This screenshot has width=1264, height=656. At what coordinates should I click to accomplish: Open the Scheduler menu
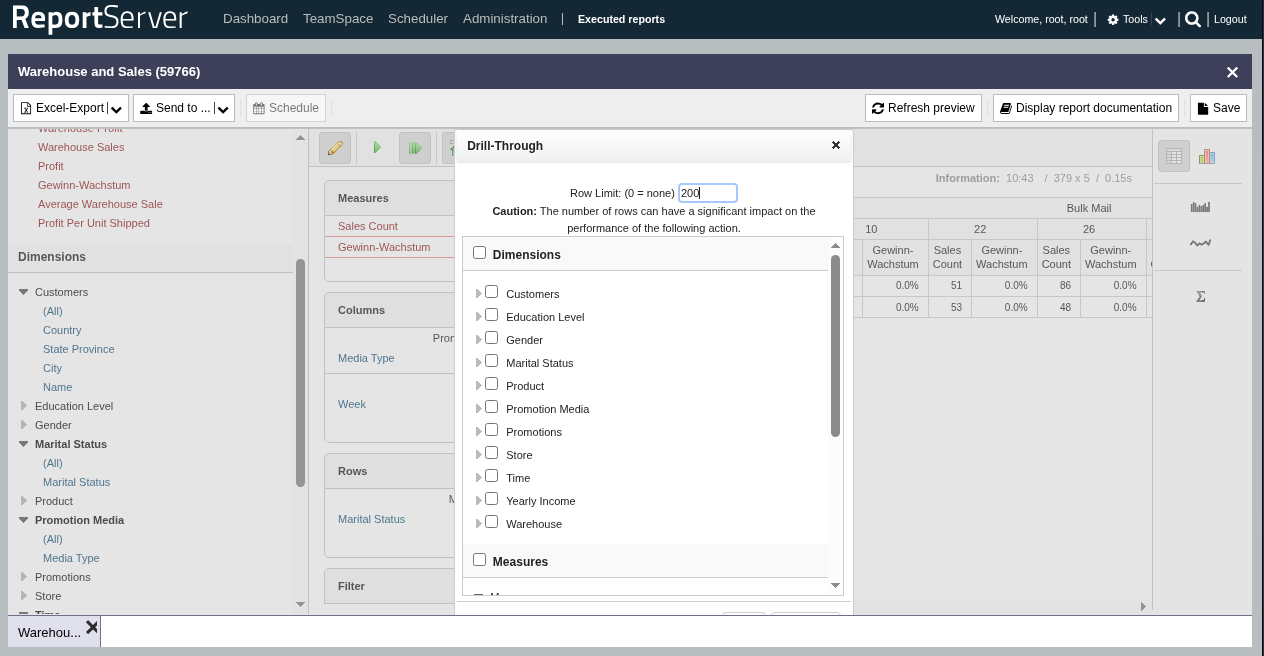(418, 19)
